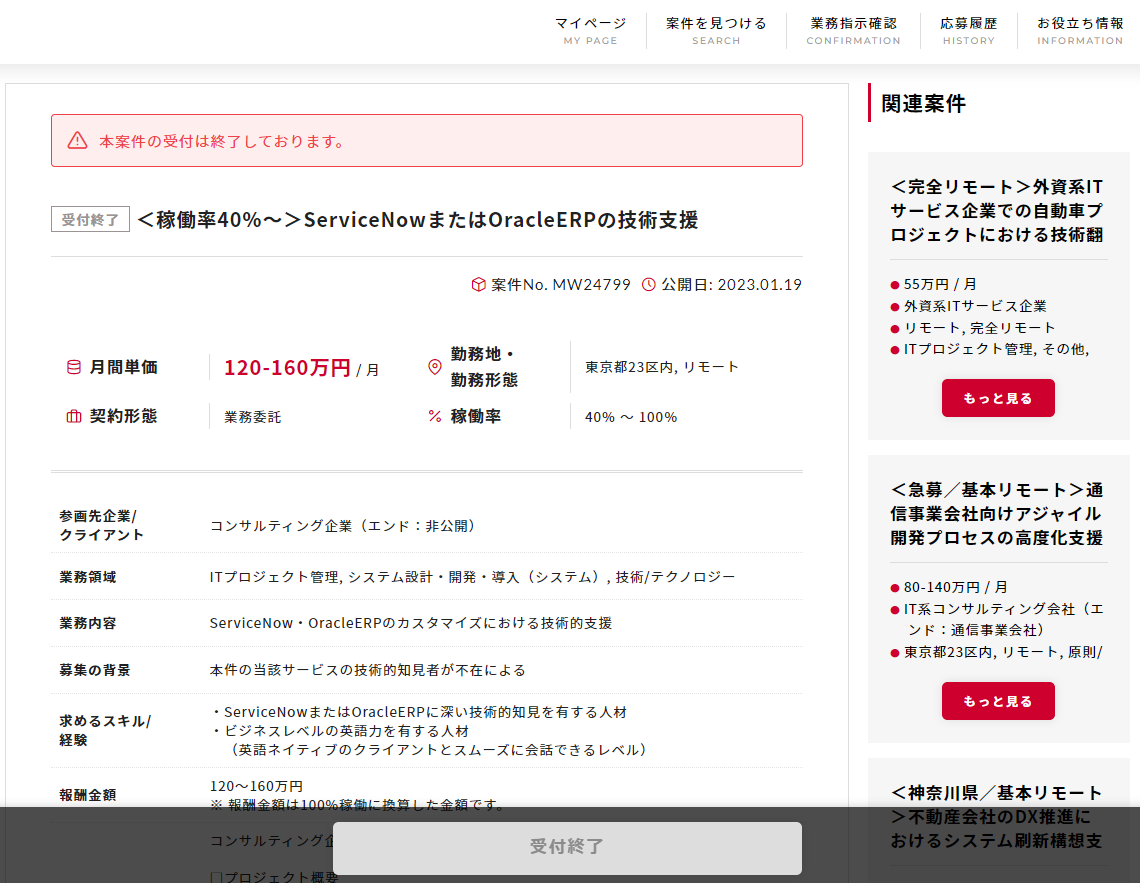Click 55万円 / 月 in first related card
Screen dimensions: 1140x883
click(940, 284)
